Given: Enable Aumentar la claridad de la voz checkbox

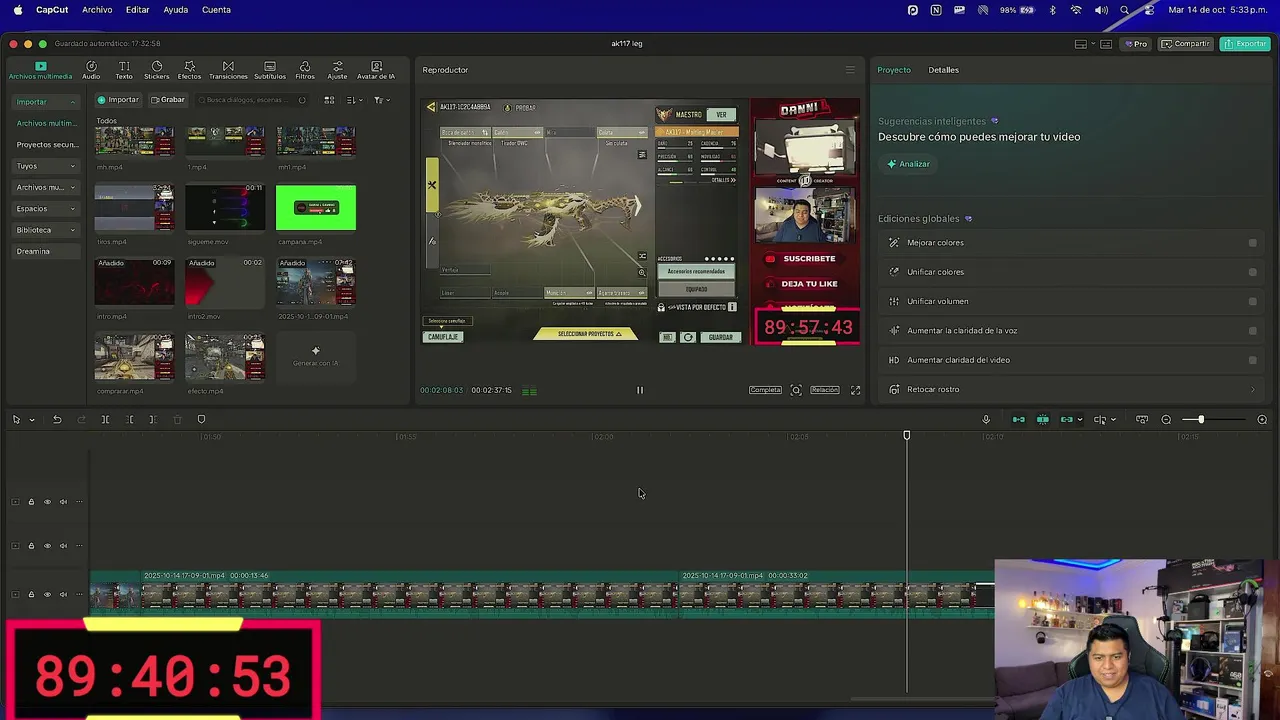Looking at the screenshot, I should pyautogui.click(x=1252, y=331).
